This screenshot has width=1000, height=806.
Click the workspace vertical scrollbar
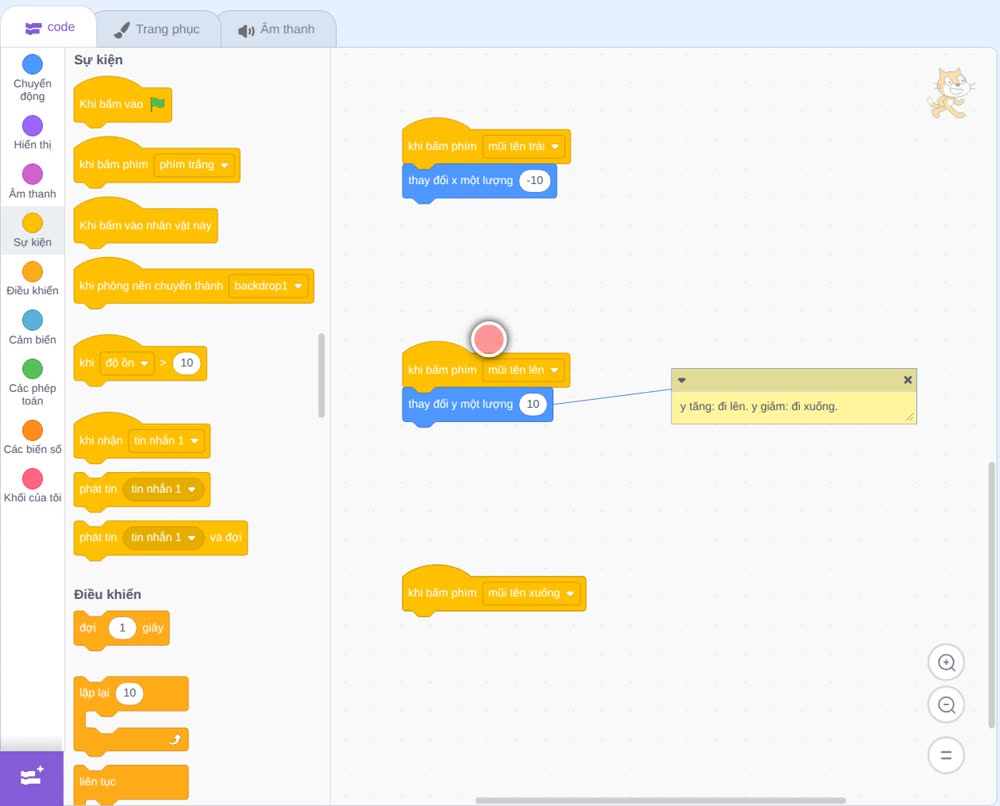coord(991,594)
